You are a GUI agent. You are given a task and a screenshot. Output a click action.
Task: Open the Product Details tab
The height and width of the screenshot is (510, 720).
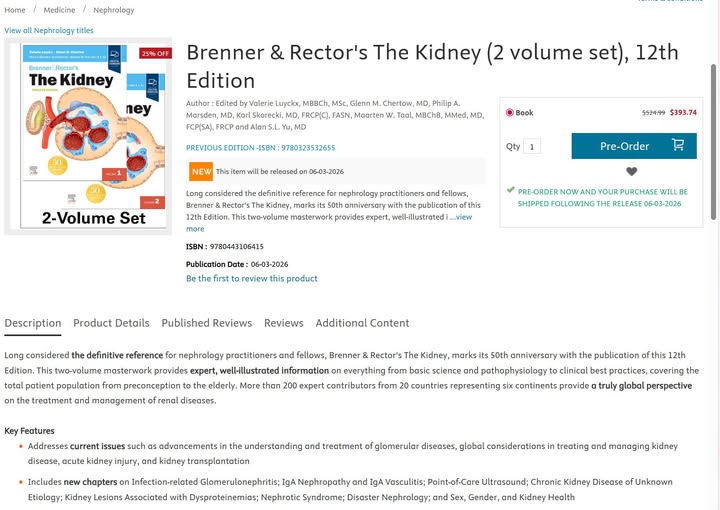pyautogui.click(x=111, y=323)
